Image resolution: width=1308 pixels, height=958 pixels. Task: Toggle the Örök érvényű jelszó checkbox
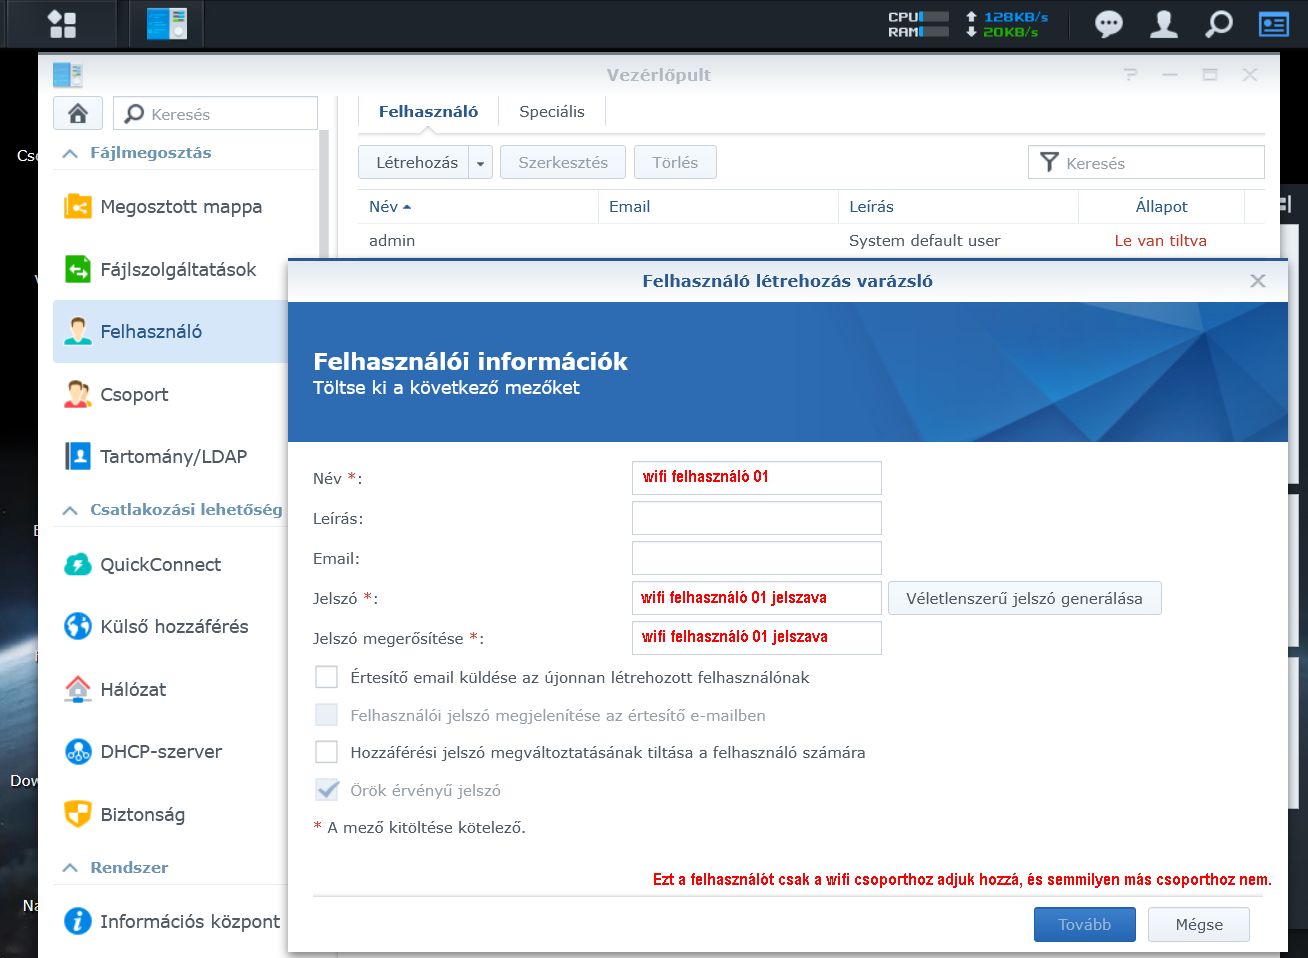(327, 790)
